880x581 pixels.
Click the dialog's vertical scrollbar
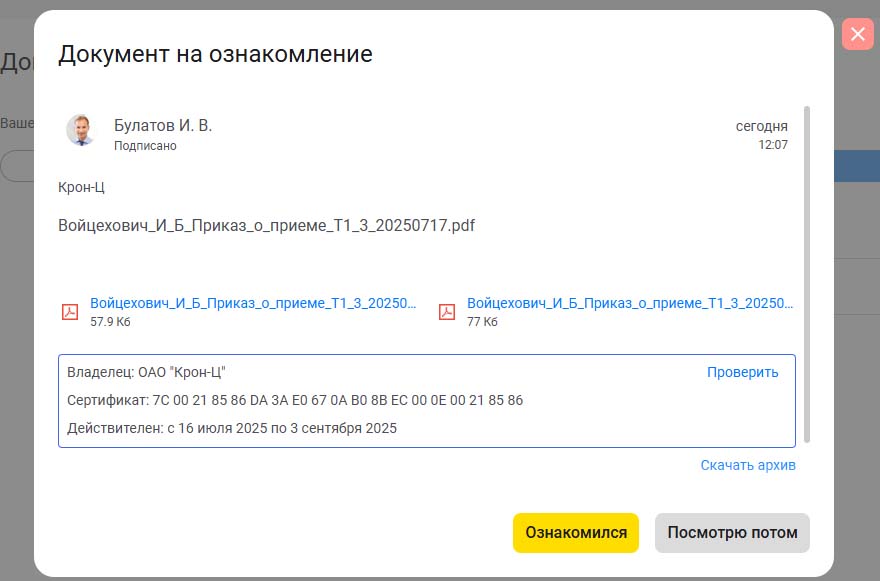807,270
